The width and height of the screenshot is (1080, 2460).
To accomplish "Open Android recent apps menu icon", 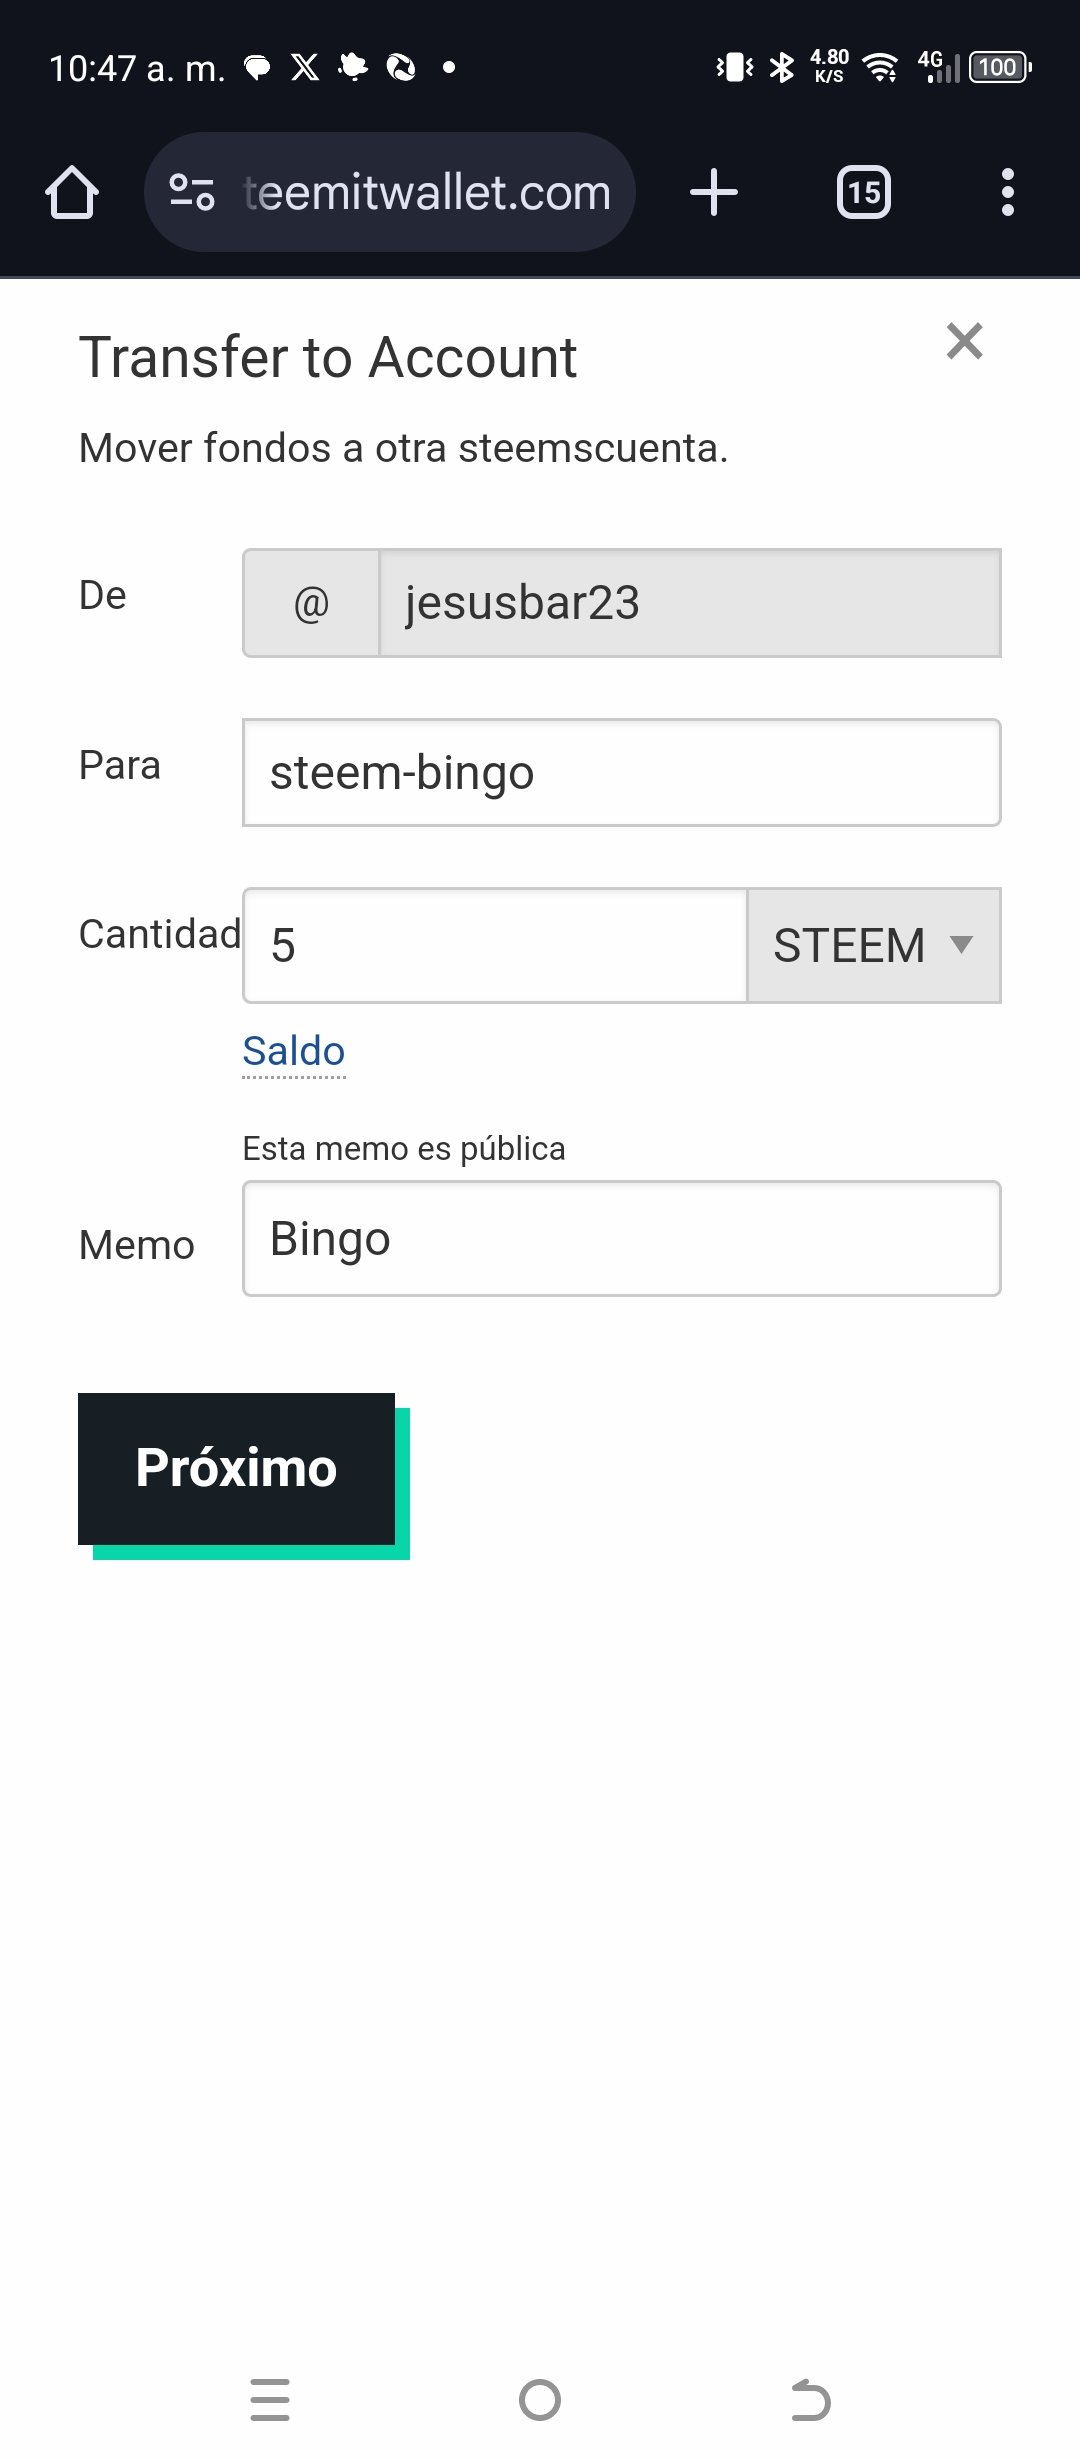I will [x=270, y=2400].
